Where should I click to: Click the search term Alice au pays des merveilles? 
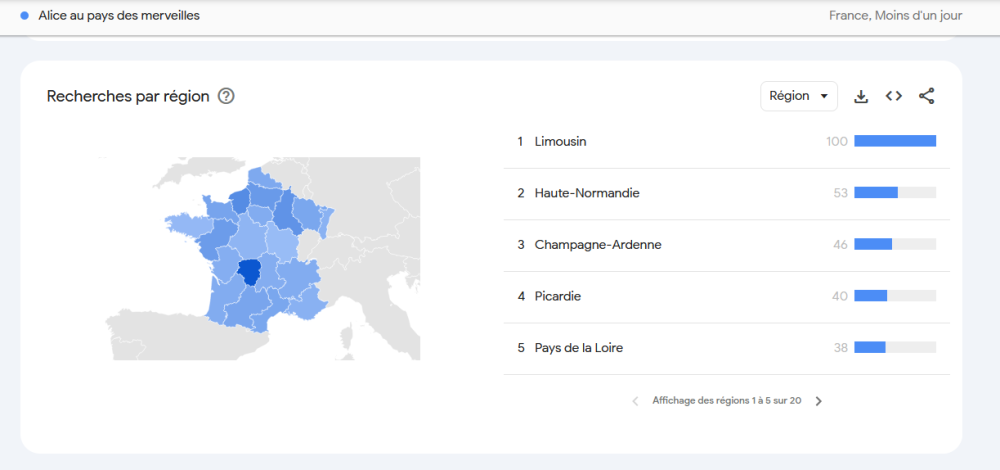point(119,15)
